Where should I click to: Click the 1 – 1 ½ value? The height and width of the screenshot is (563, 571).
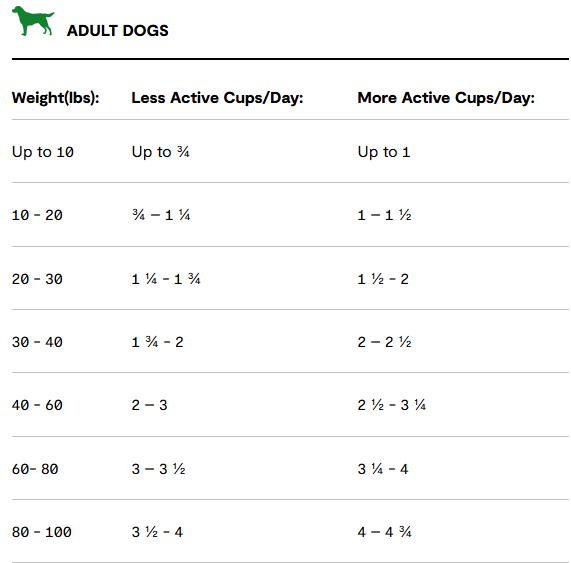[385, 215]
